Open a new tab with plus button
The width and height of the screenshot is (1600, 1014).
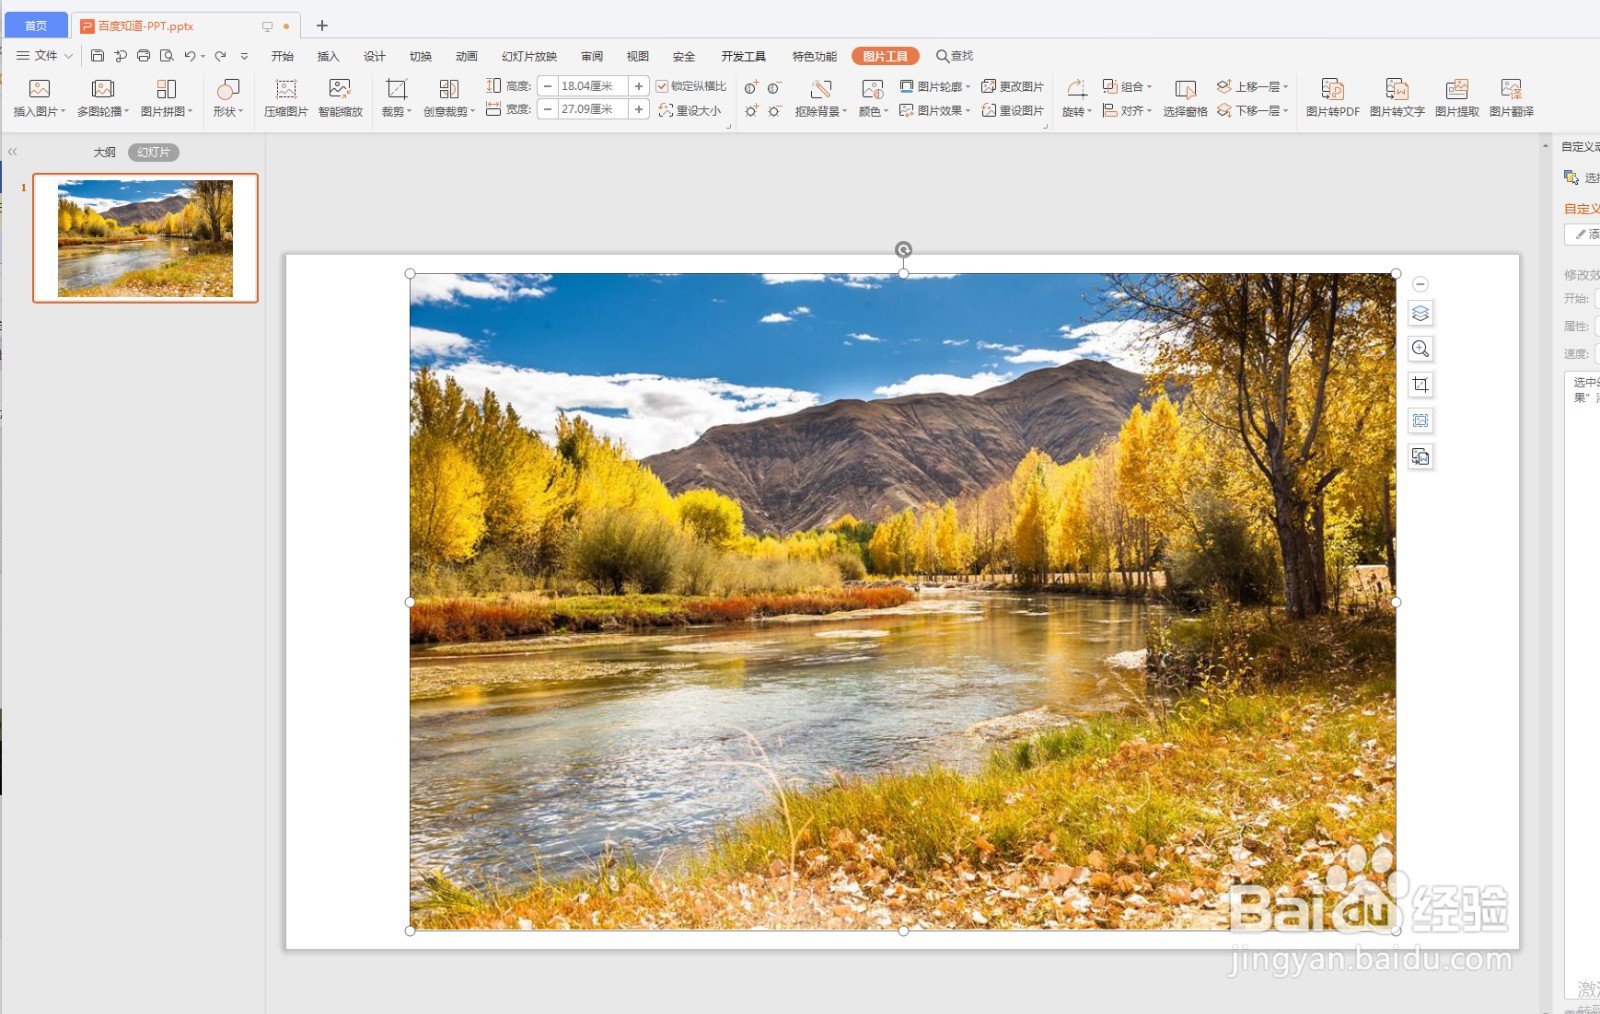click(322, 26)
